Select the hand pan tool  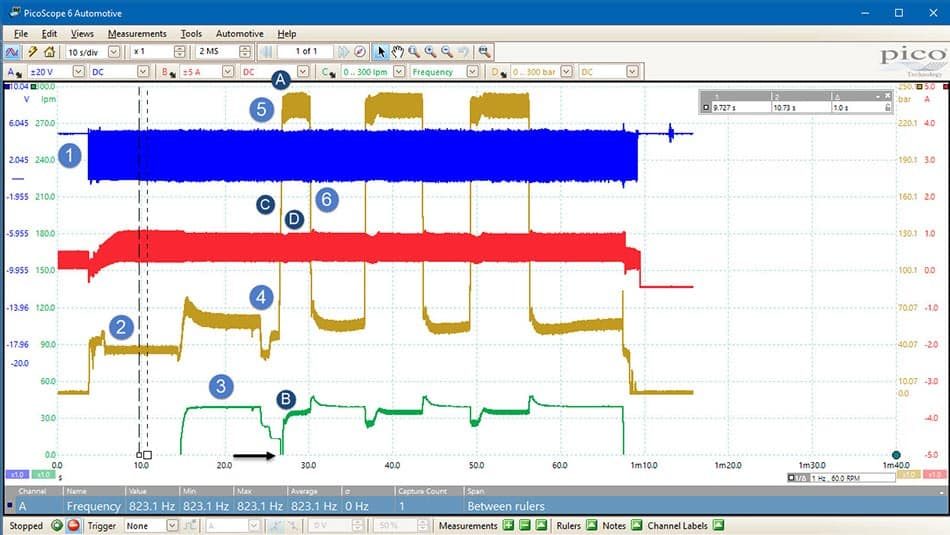click(397, 52)
